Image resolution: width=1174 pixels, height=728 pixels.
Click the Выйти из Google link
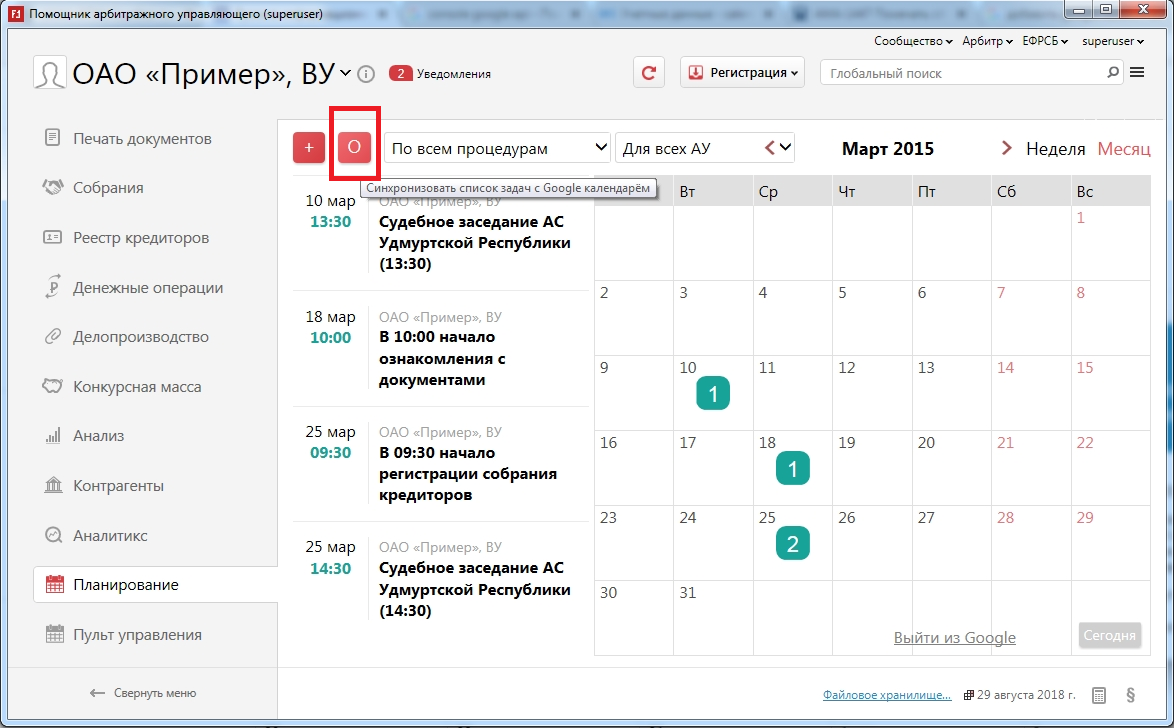(x=954, y=638)
